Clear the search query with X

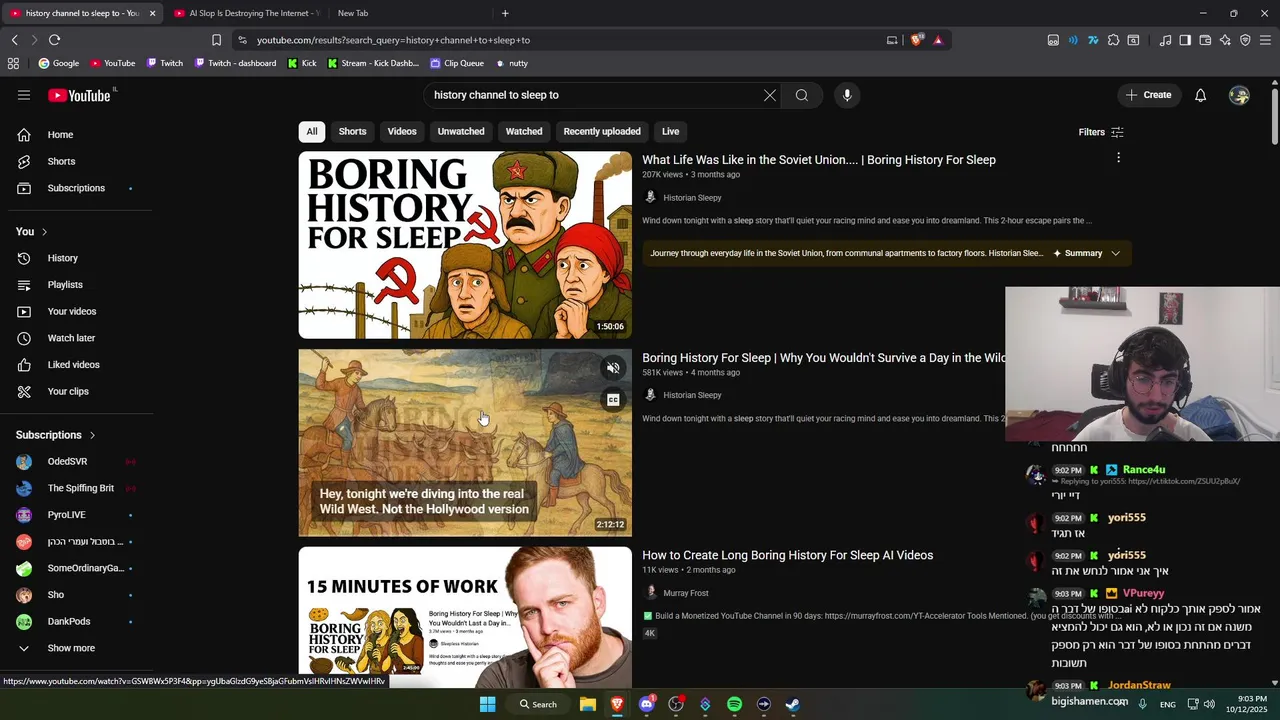pos(770,95)
